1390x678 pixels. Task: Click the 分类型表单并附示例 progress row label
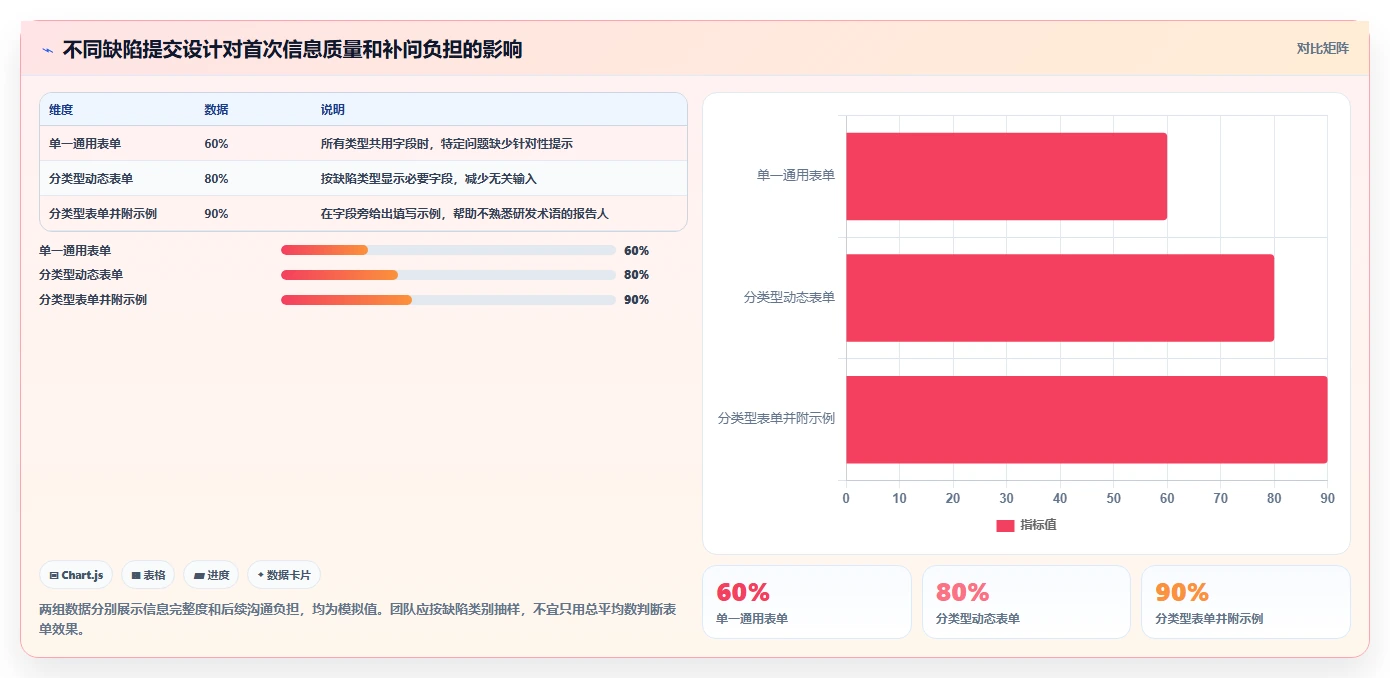pyautogui.click(x=93, y=300)
